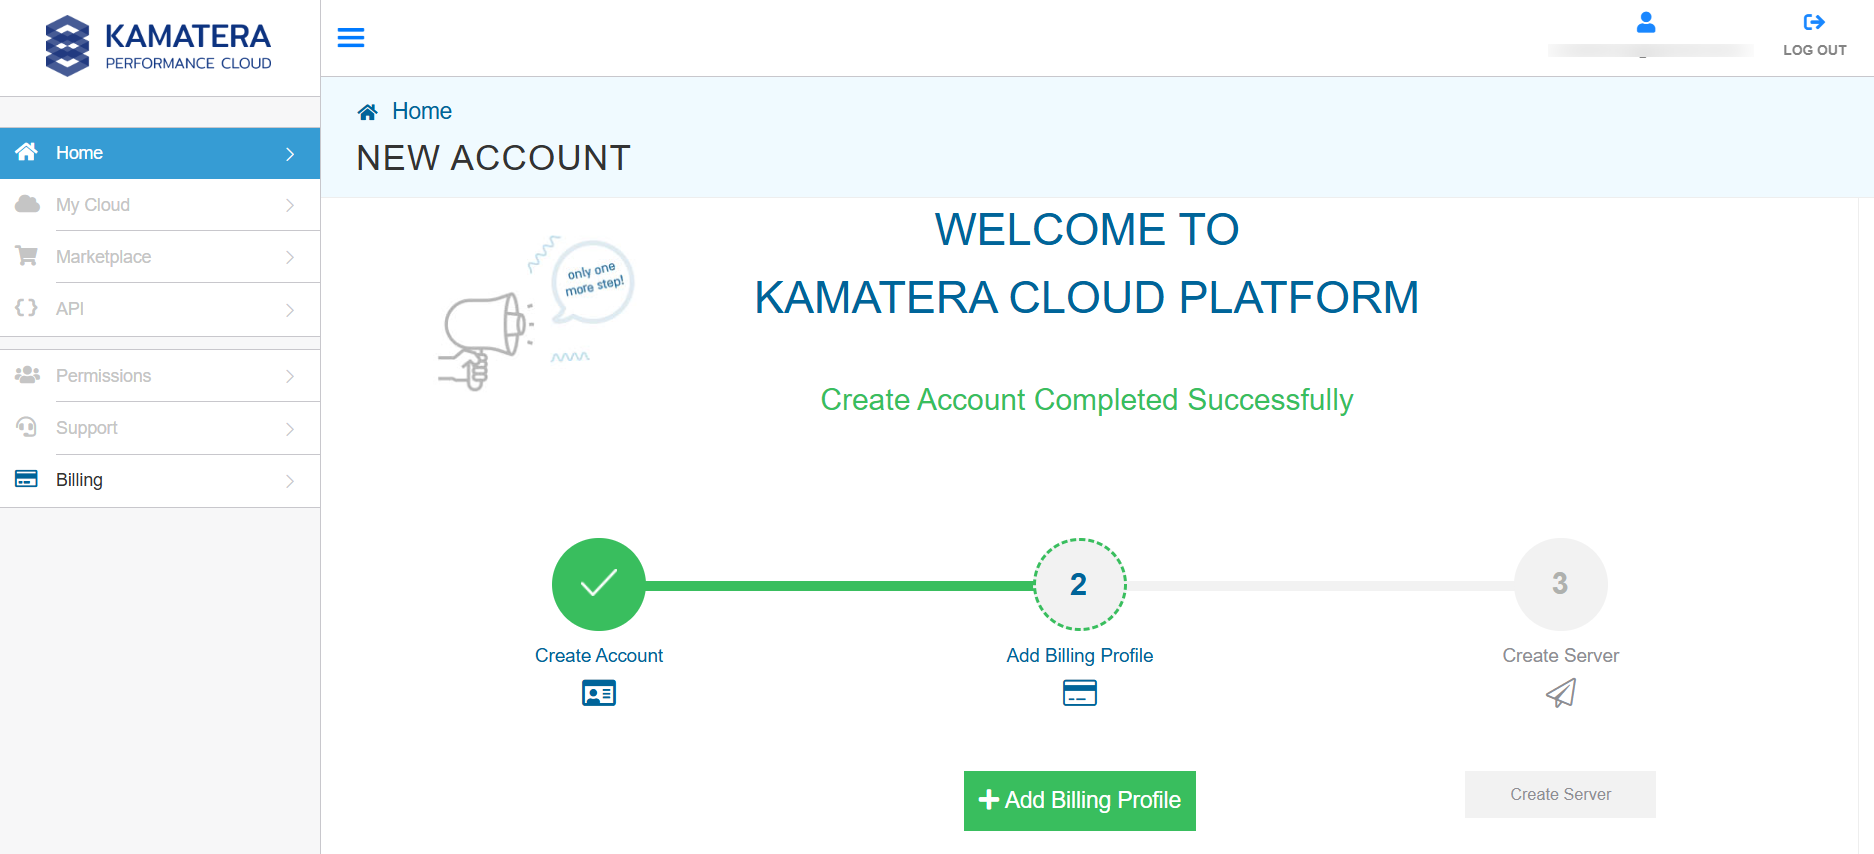Click the PERFORMANCE CLOUD tagline
1874x854 pixels.
(189, 63)
